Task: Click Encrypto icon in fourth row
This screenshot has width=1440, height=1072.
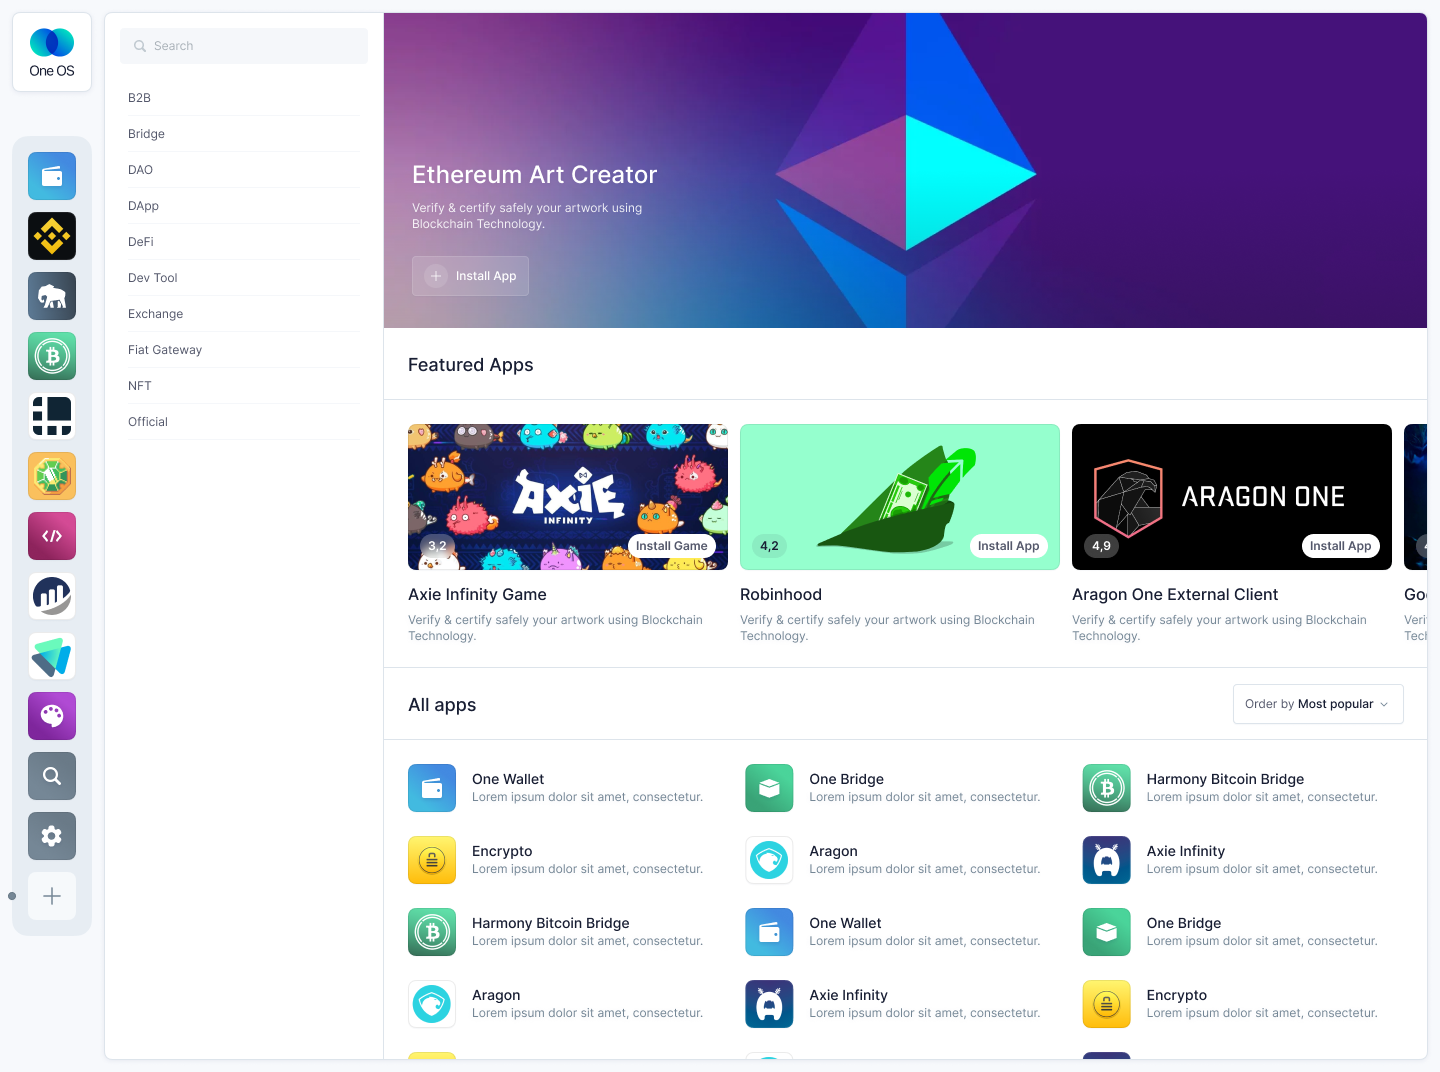Action: coord(1107,1004)
